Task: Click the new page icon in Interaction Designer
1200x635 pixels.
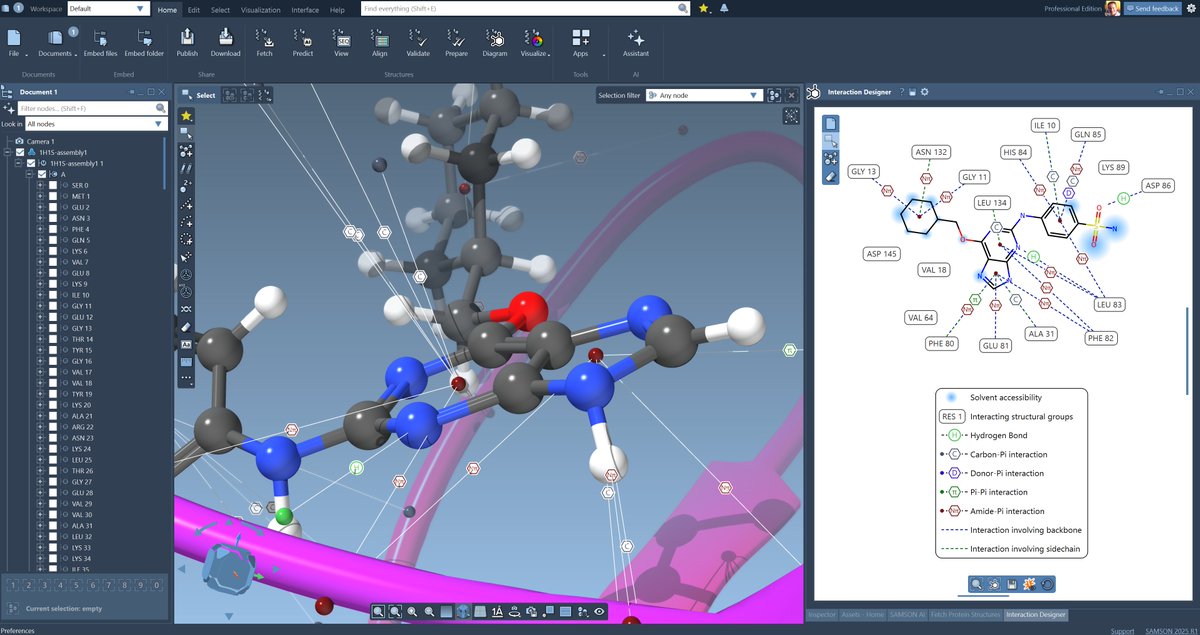Action: 831,124
